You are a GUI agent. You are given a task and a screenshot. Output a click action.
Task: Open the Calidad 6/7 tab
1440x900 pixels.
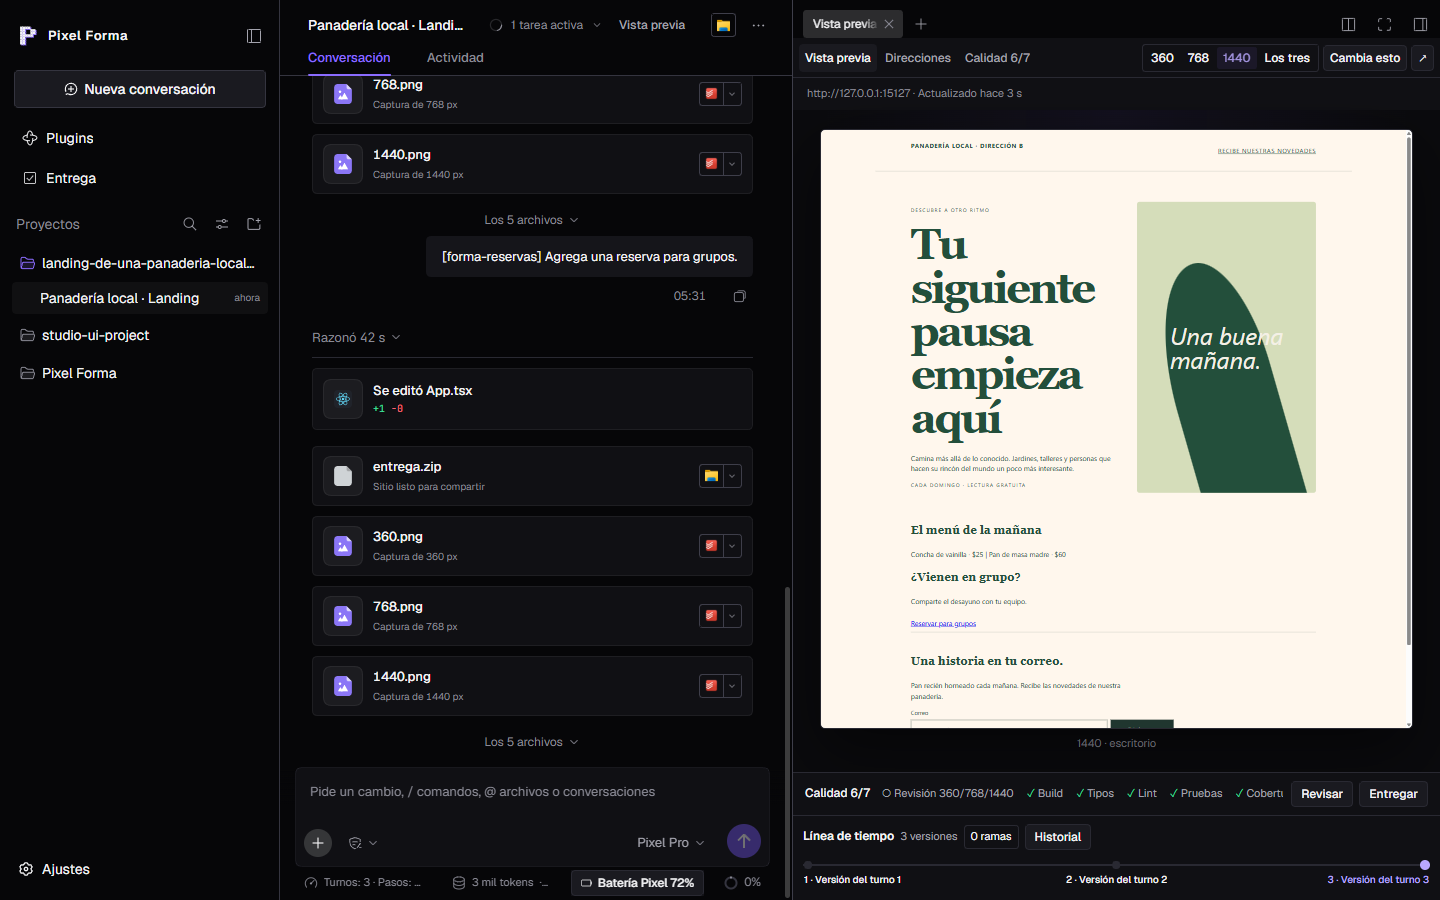coord(997,58)
